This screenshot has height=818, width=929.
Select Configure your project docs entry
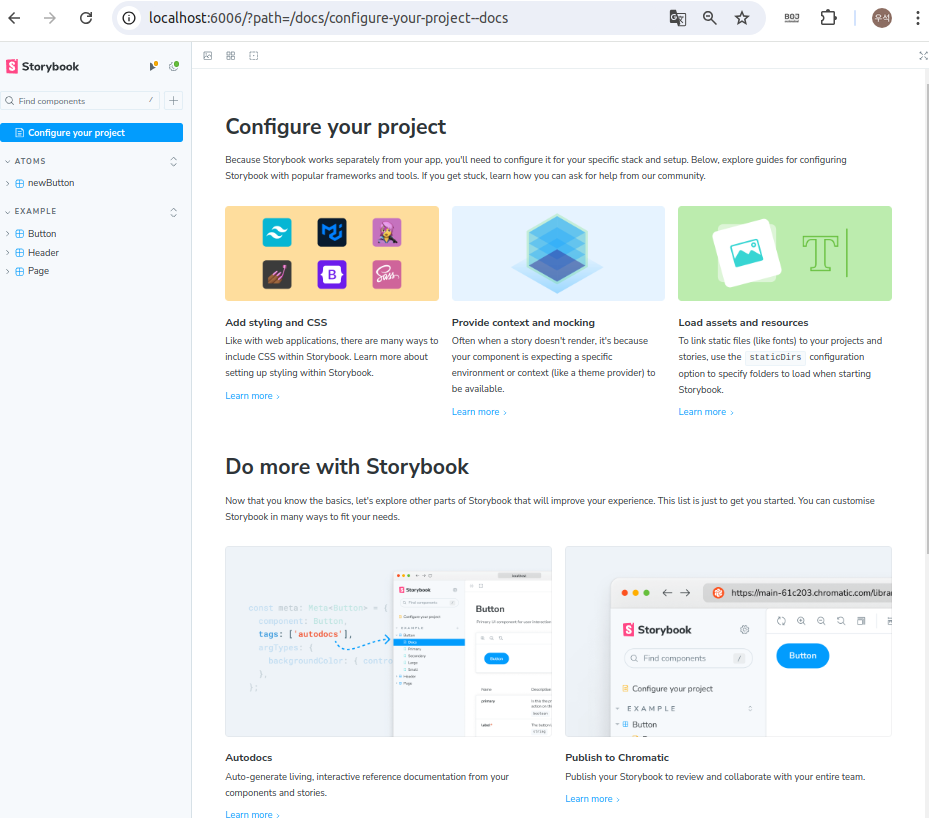(91, 133)
